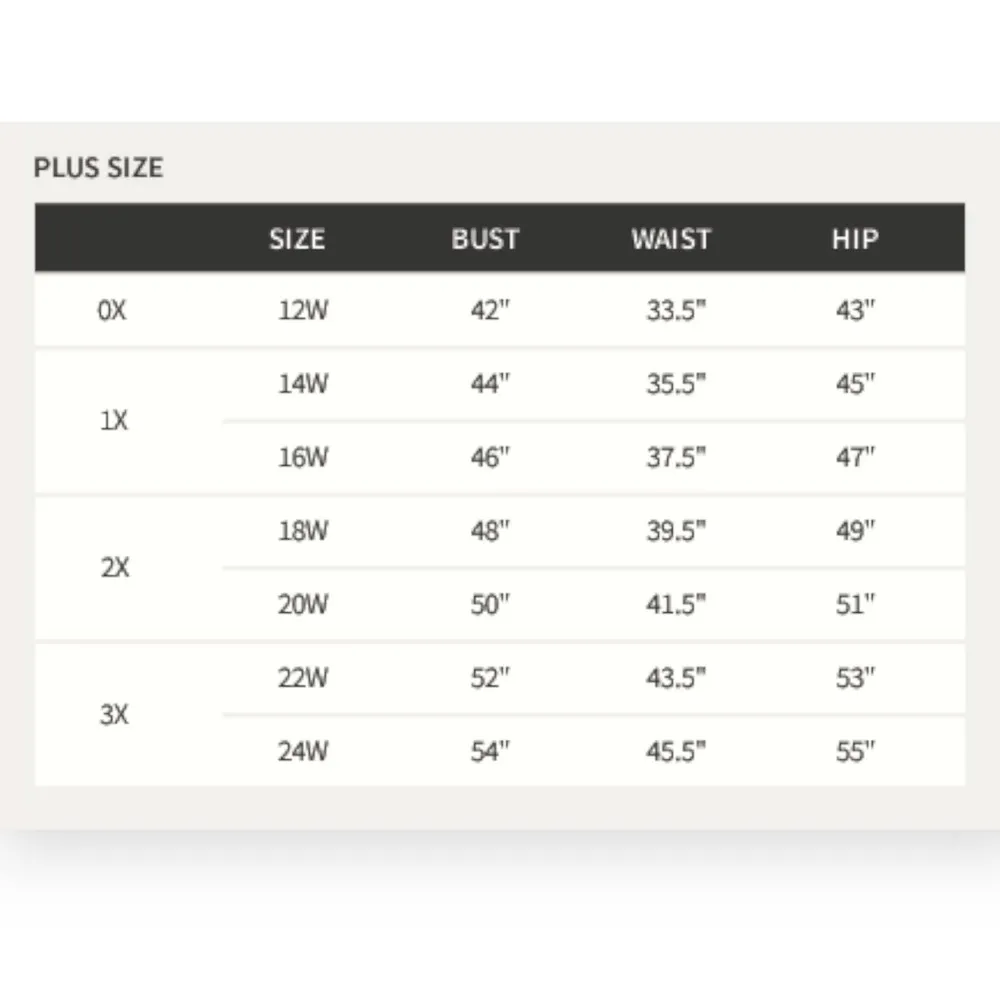Select the 55" hip measurement

click(x=856, y=752)
